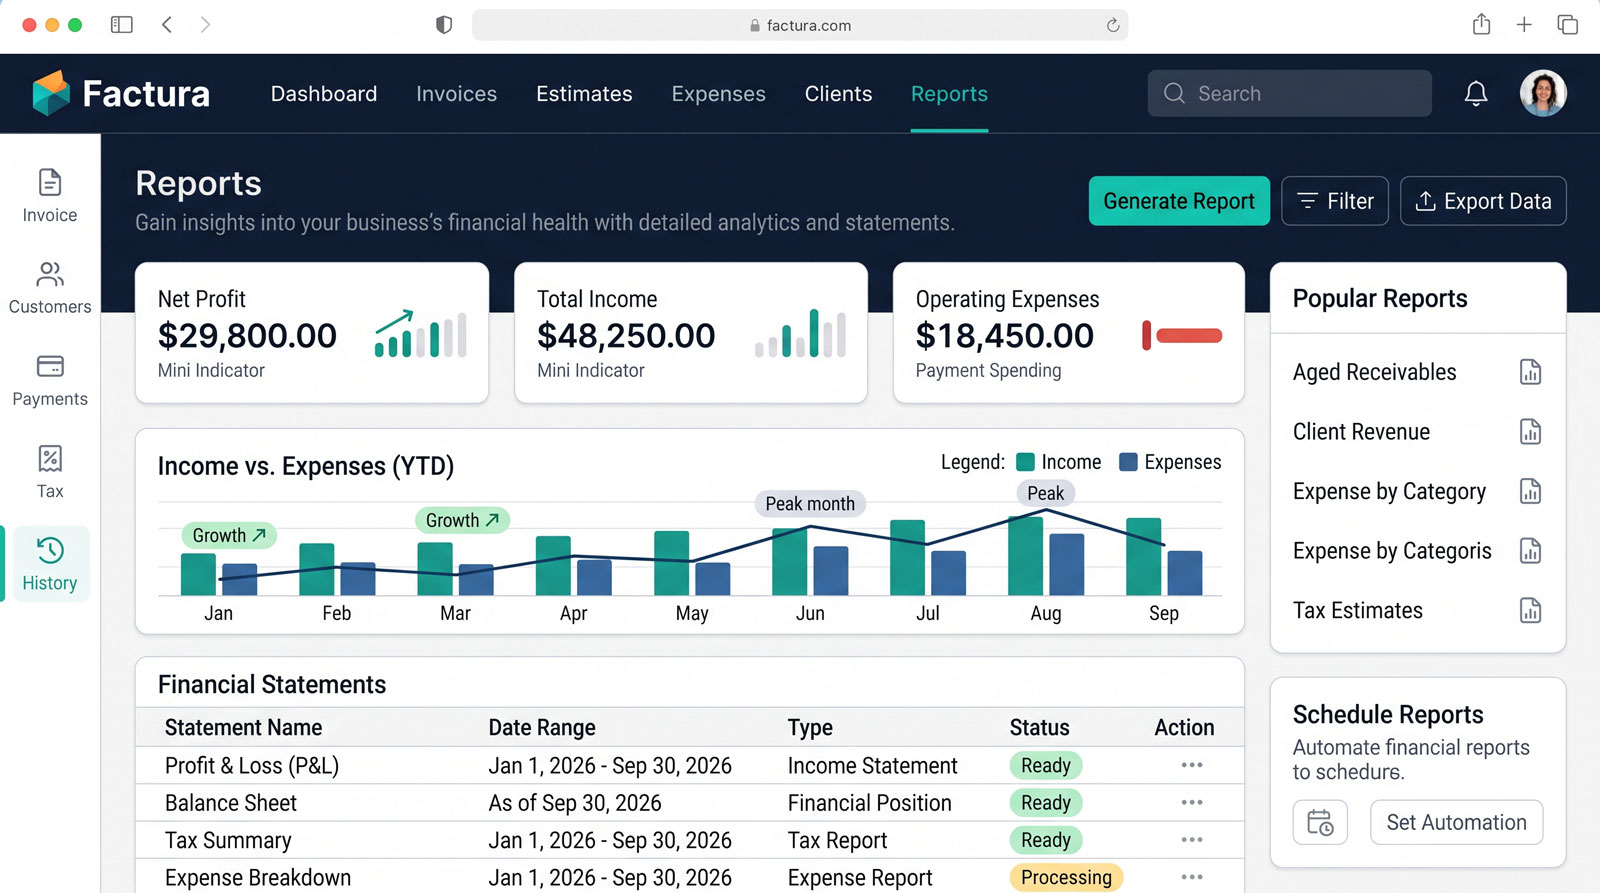Open the Expense by Category report icon
1600x893 pixels.
(1530, 491)
